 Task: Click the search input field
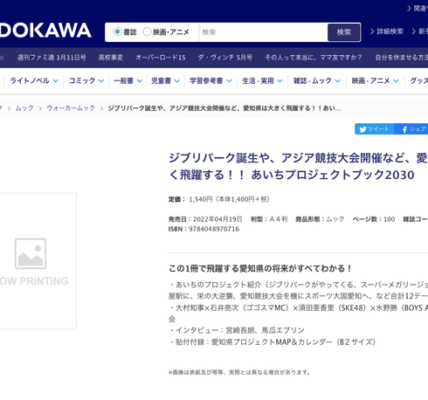pyautogui.click(x=263, y=32)
